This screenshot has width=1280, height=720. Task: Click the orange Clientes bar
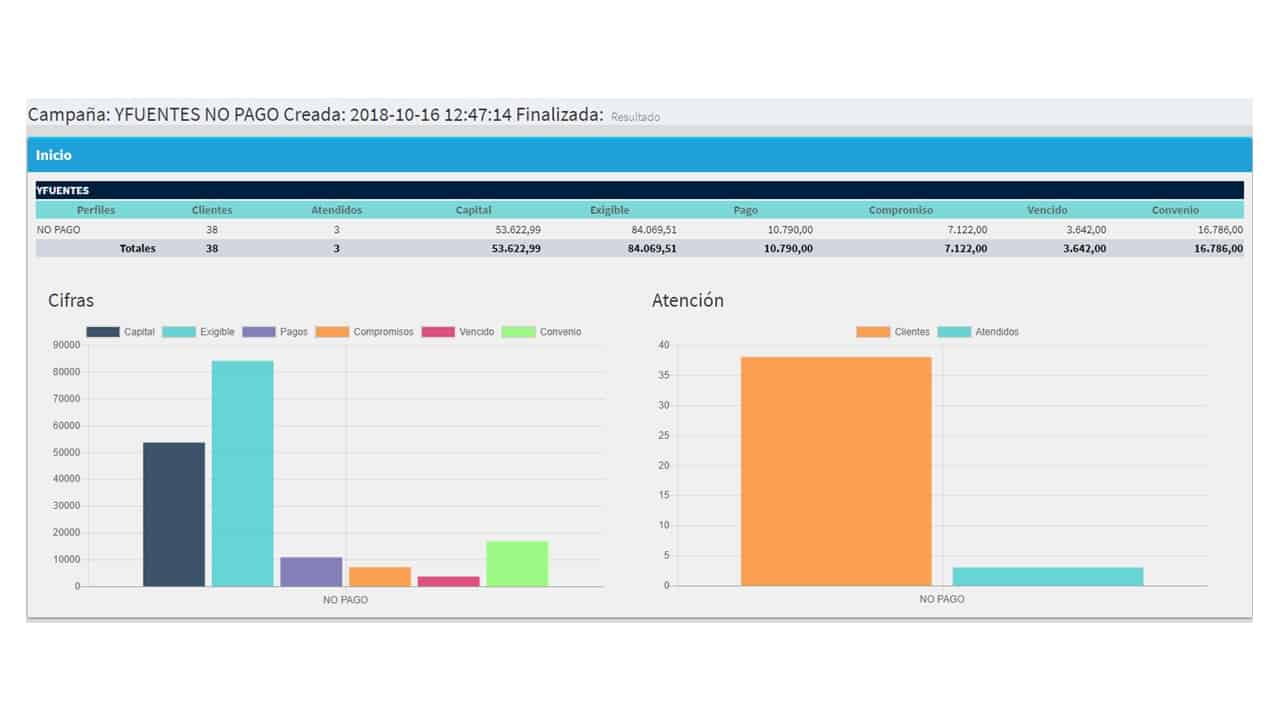pos(836,471)
